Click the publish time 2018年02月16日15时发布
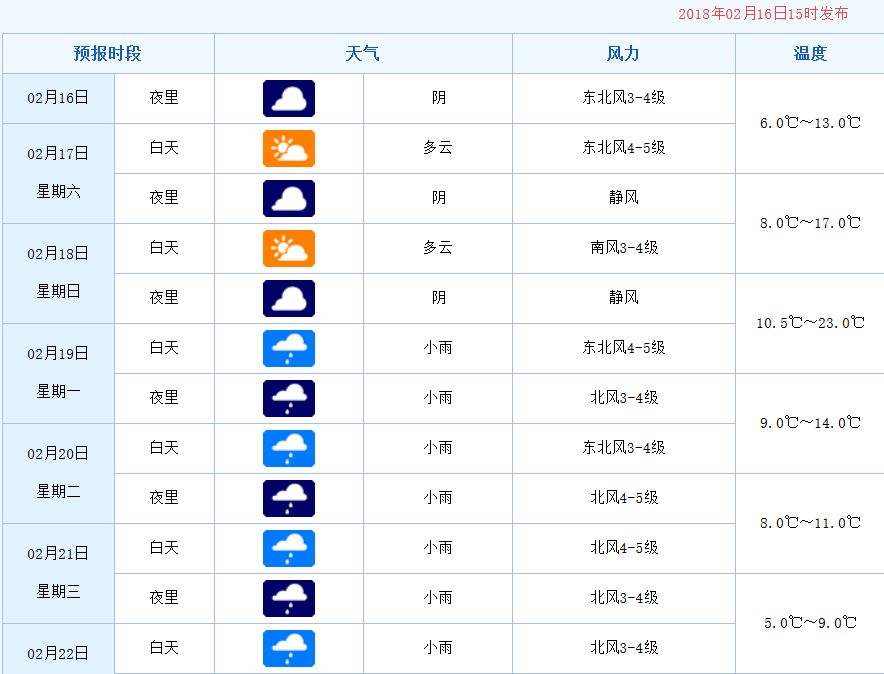 click(x=763, y=14)
